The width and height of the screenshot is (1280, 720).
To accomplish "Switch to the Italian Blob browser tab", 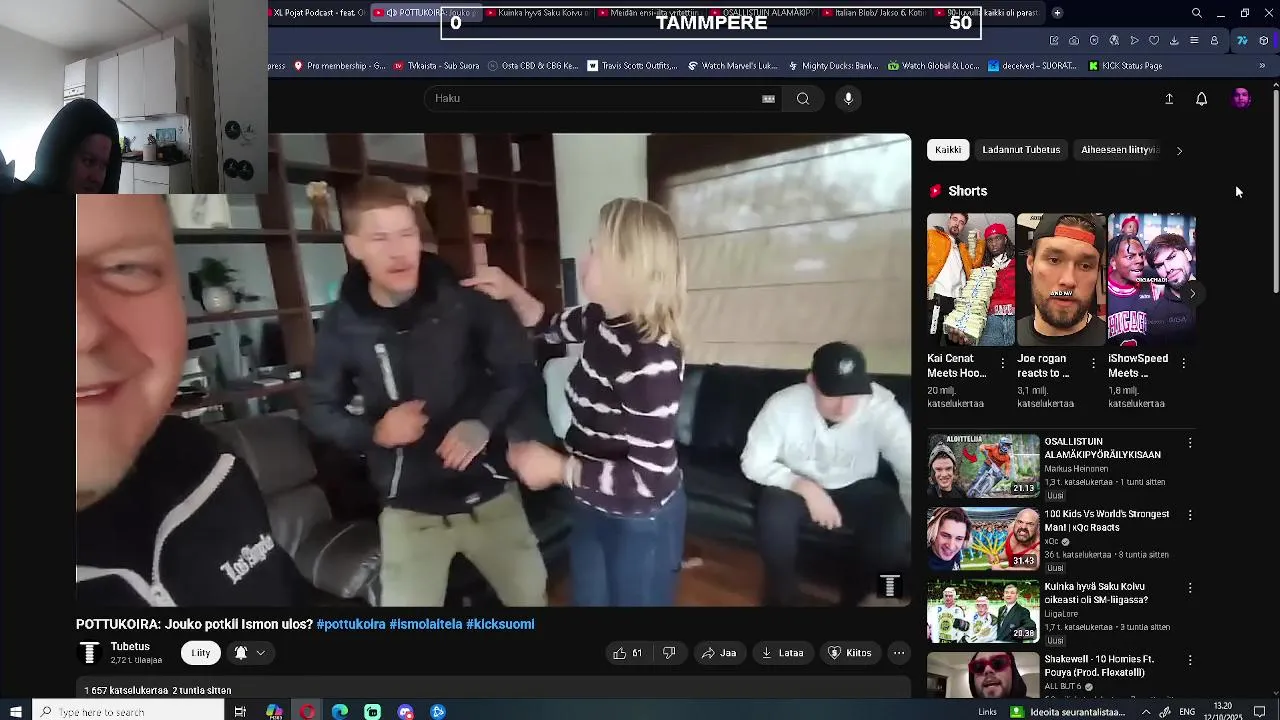I will [875, 13].
